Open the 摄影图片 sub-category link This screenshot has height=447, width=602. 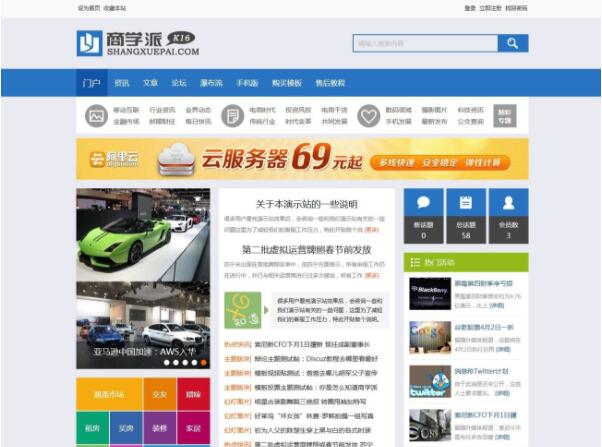435,110
